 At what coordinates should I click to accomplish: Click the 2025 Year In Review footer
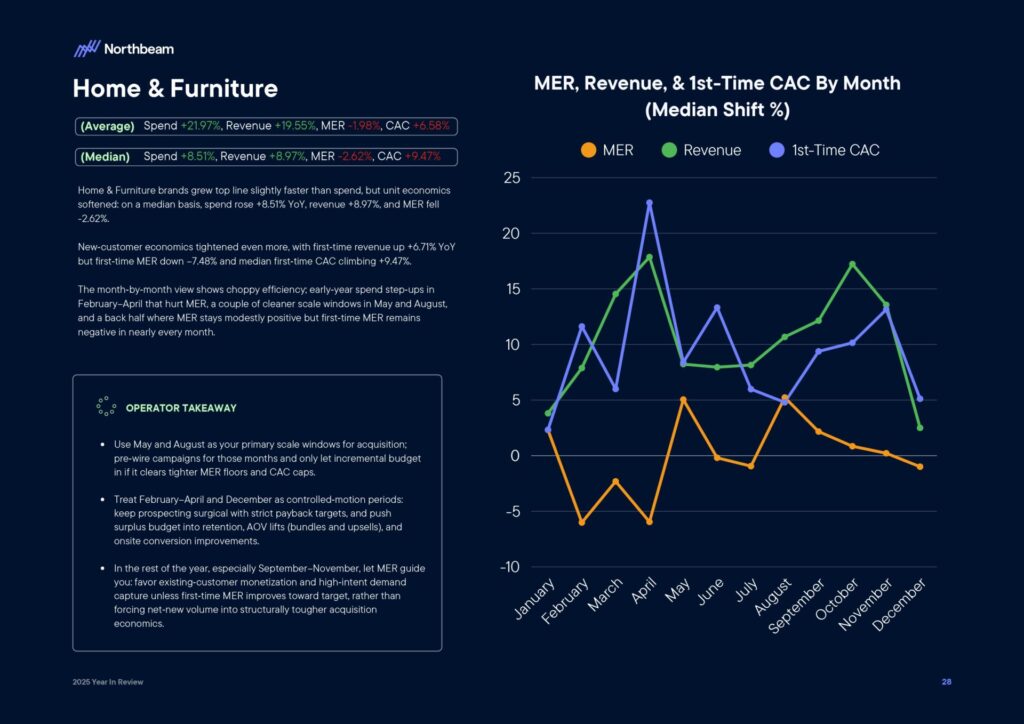pyautogui.click(x=107, y=681)
